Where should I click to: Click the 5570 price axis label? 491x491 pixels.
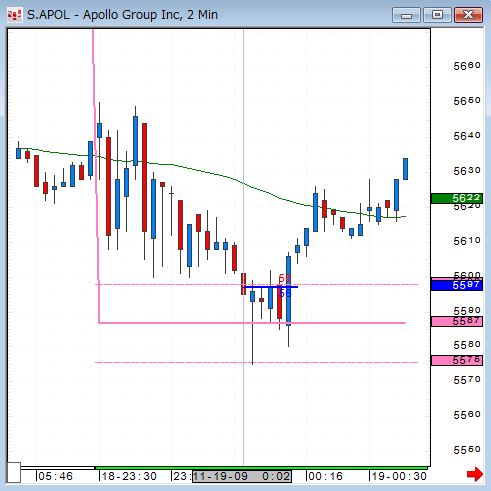(467, 380)
